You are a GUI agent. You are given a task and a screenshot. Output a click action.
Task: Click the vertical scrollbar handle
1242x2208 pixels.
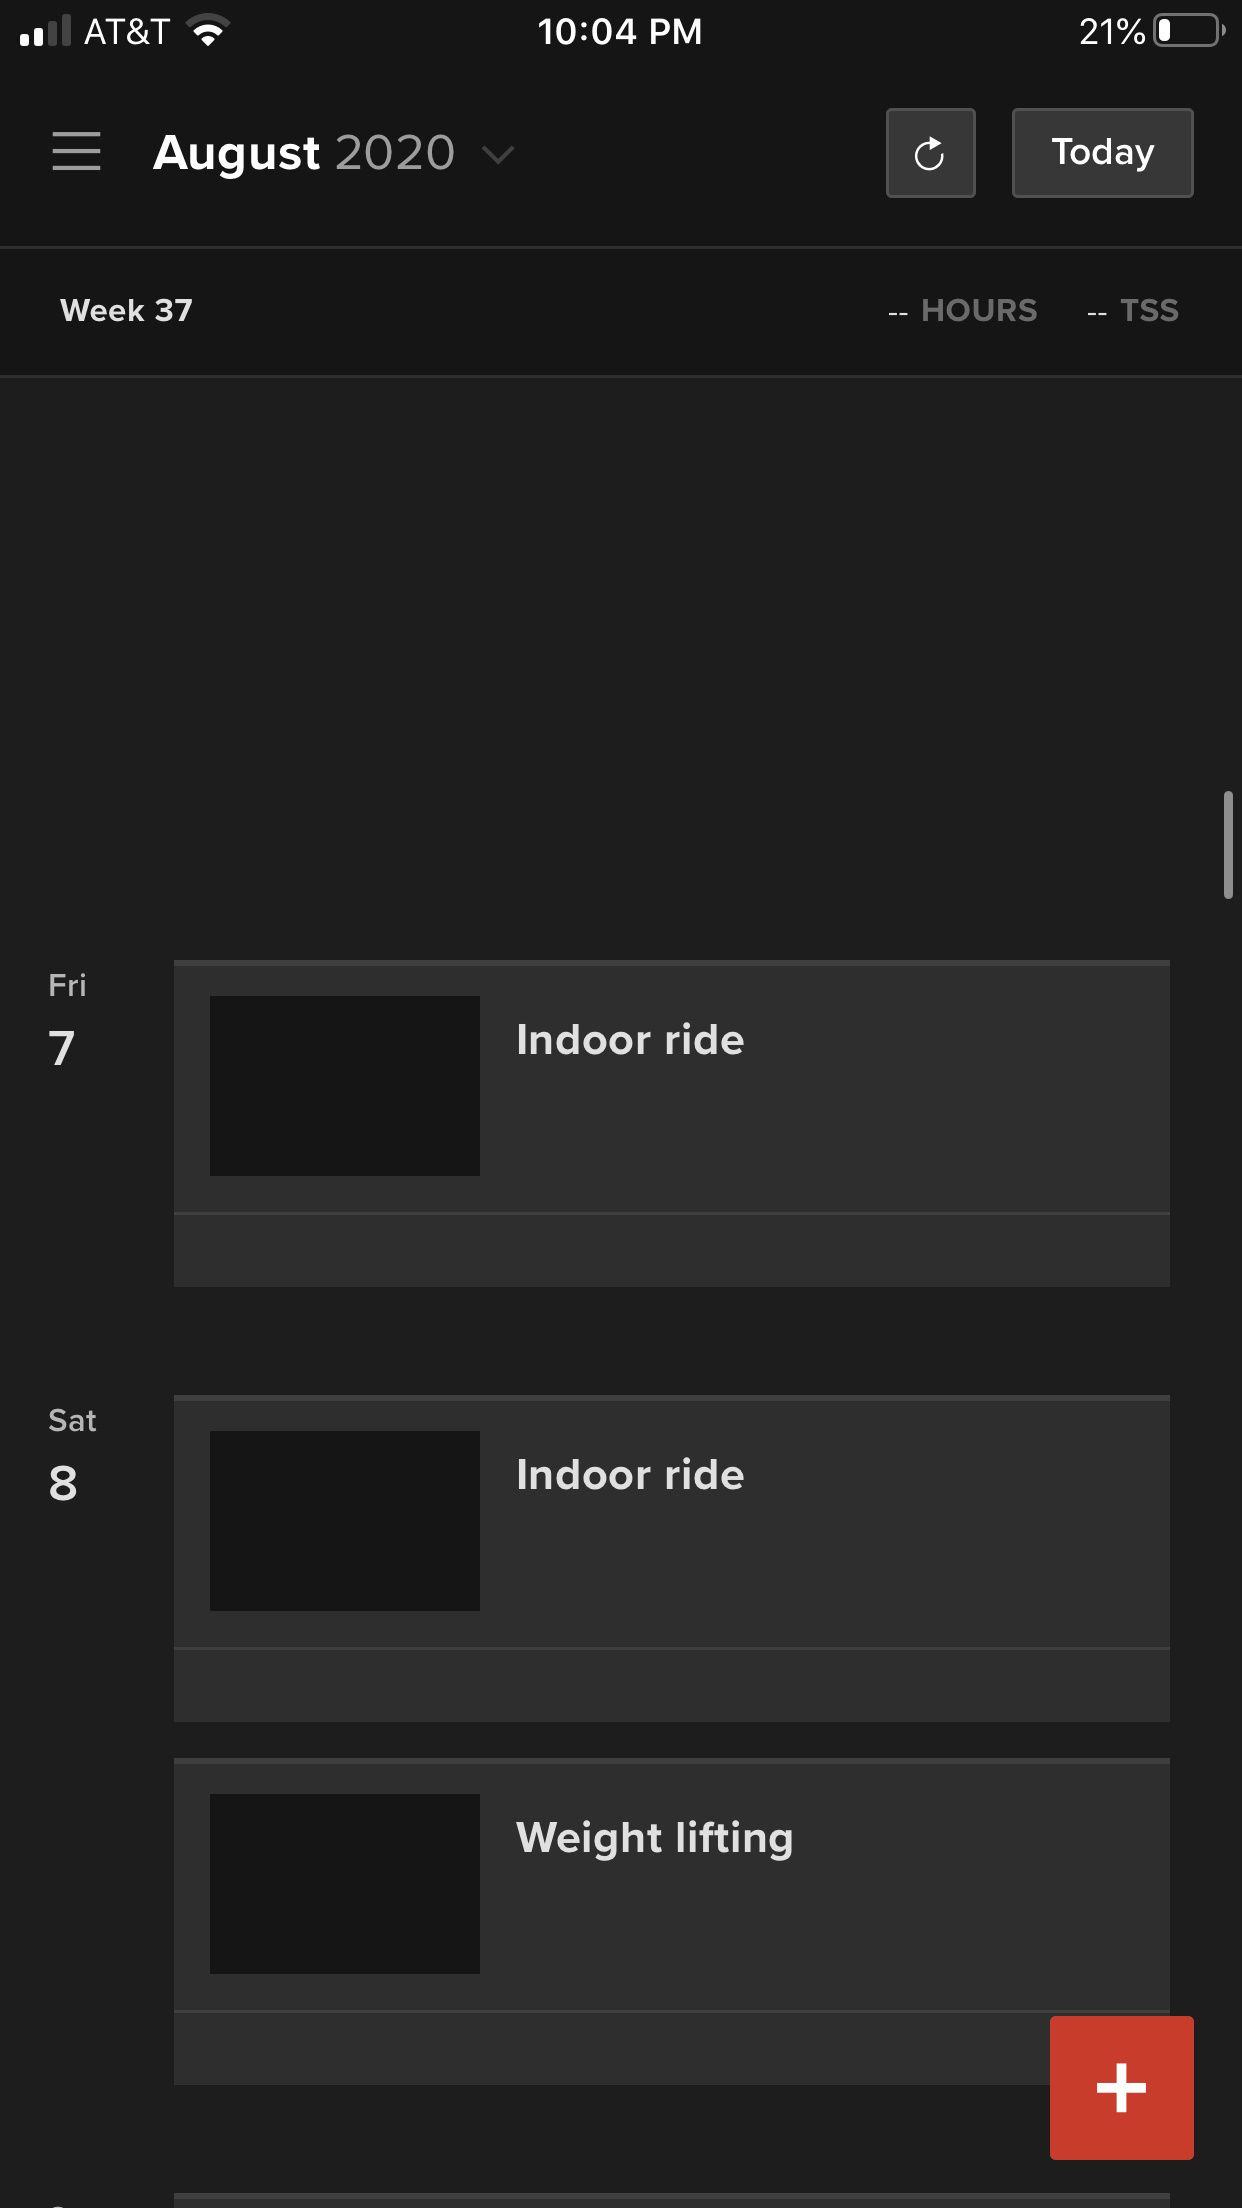point(1228,845)
